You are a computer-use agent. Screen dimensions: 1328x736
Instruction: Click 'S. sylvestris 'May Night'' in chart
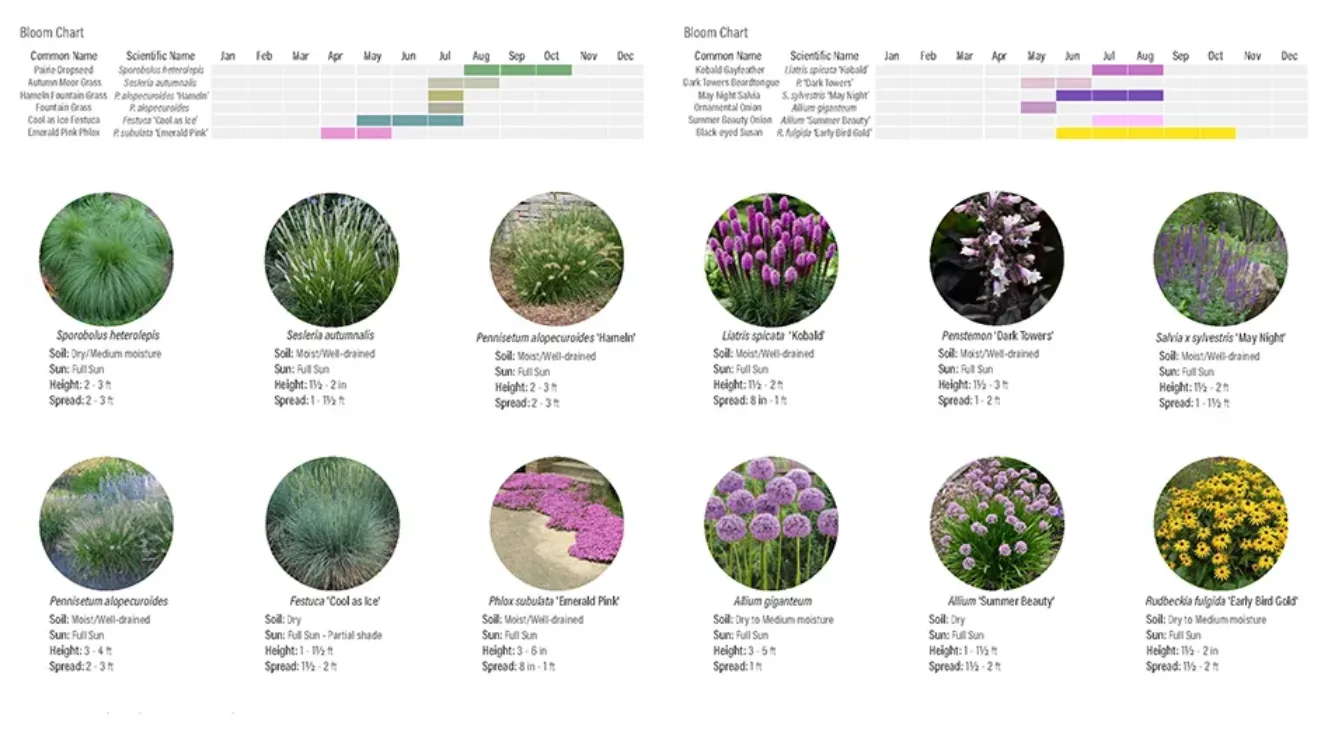click(x=824, y=95)
